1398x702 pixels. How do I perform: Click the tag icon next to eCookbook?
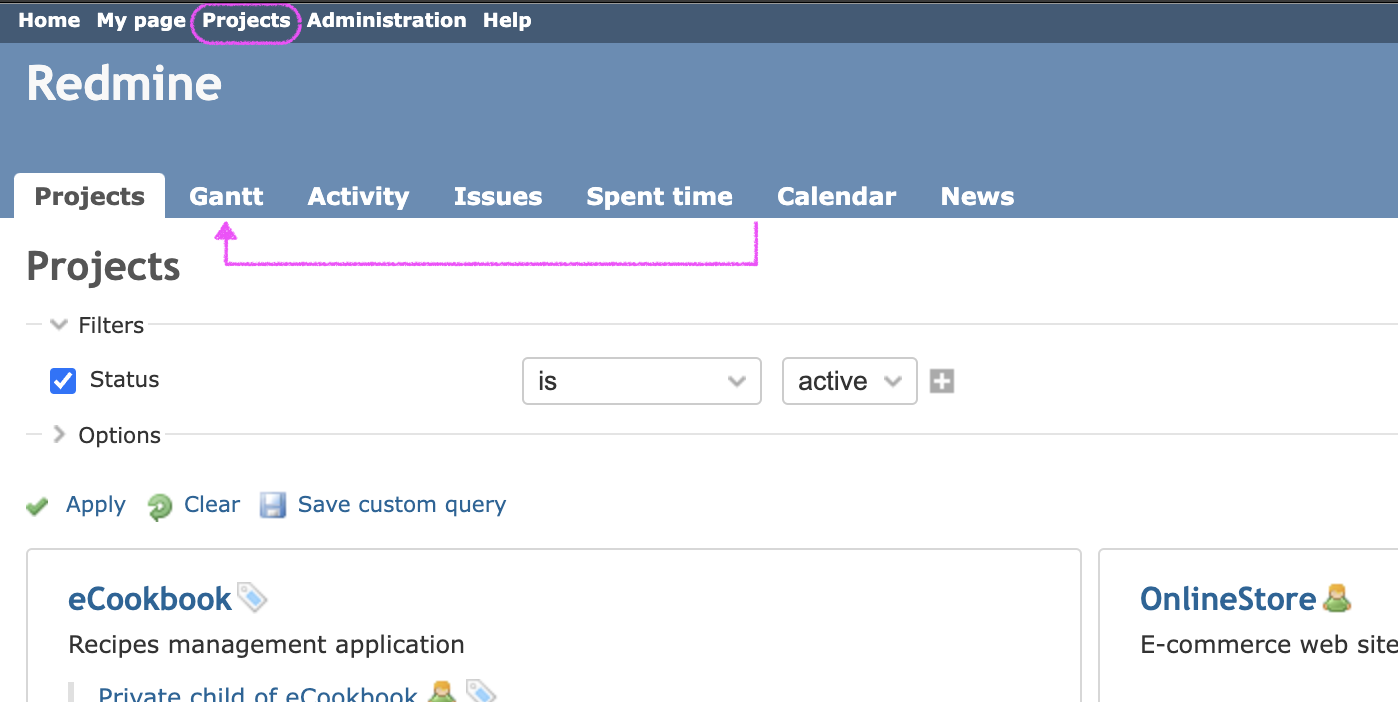[252, 598]
